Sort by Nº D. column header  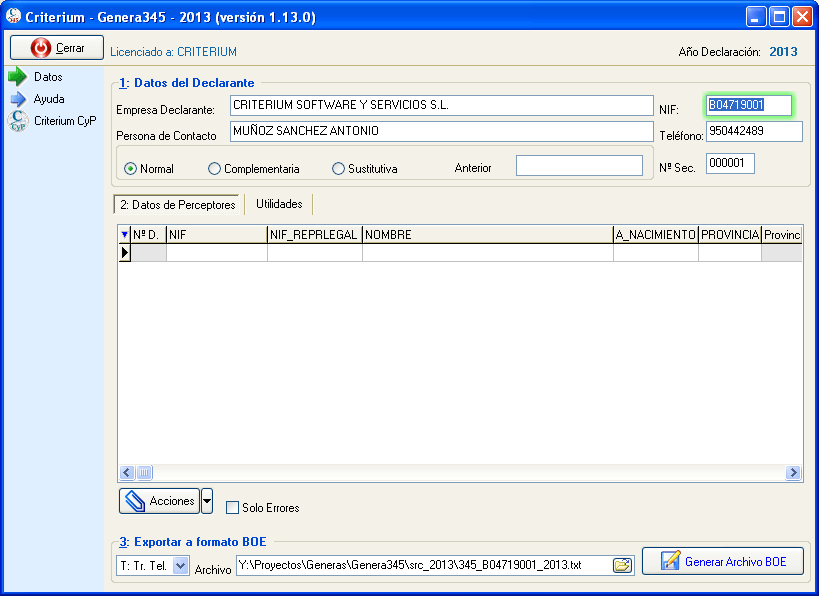148,235
